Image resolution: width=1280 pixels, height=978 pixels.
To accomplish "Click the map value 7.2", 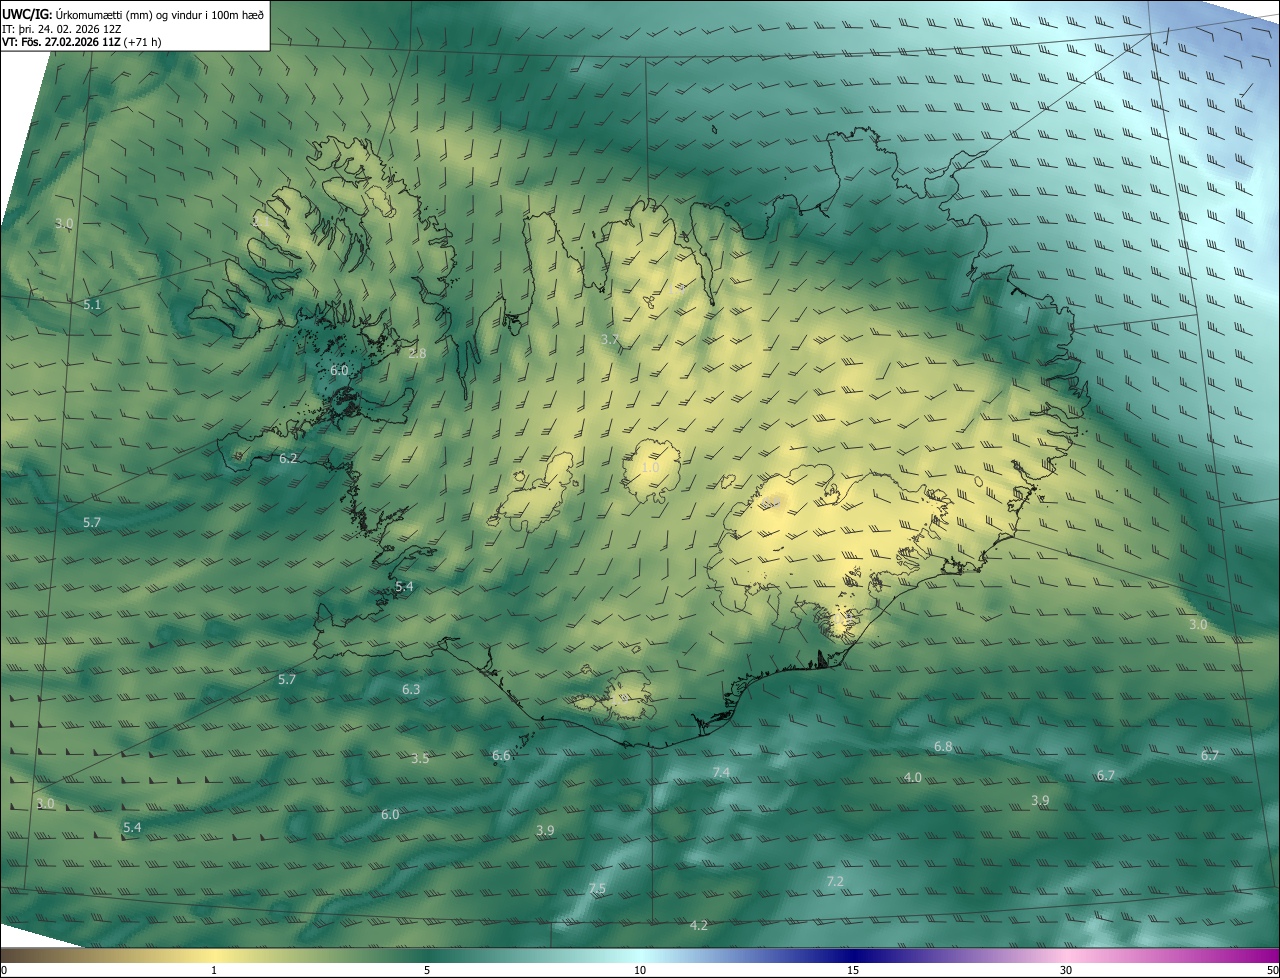I will click(x=835, y=882).
